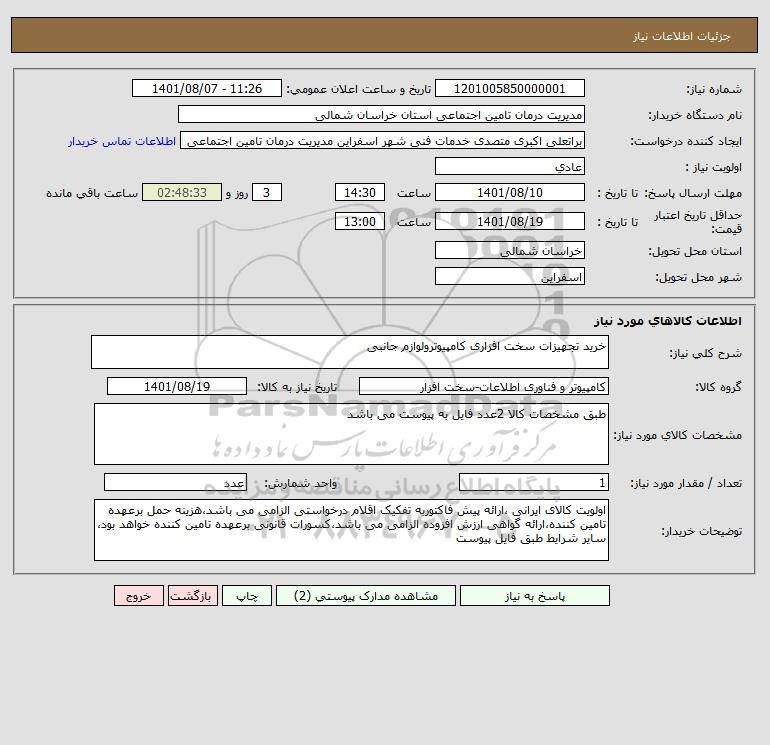This screenshot has height=745, width=770.
Task: Click the section title اطلاعات کالاهای مورد نیاز
Action: tap(668, 321)
